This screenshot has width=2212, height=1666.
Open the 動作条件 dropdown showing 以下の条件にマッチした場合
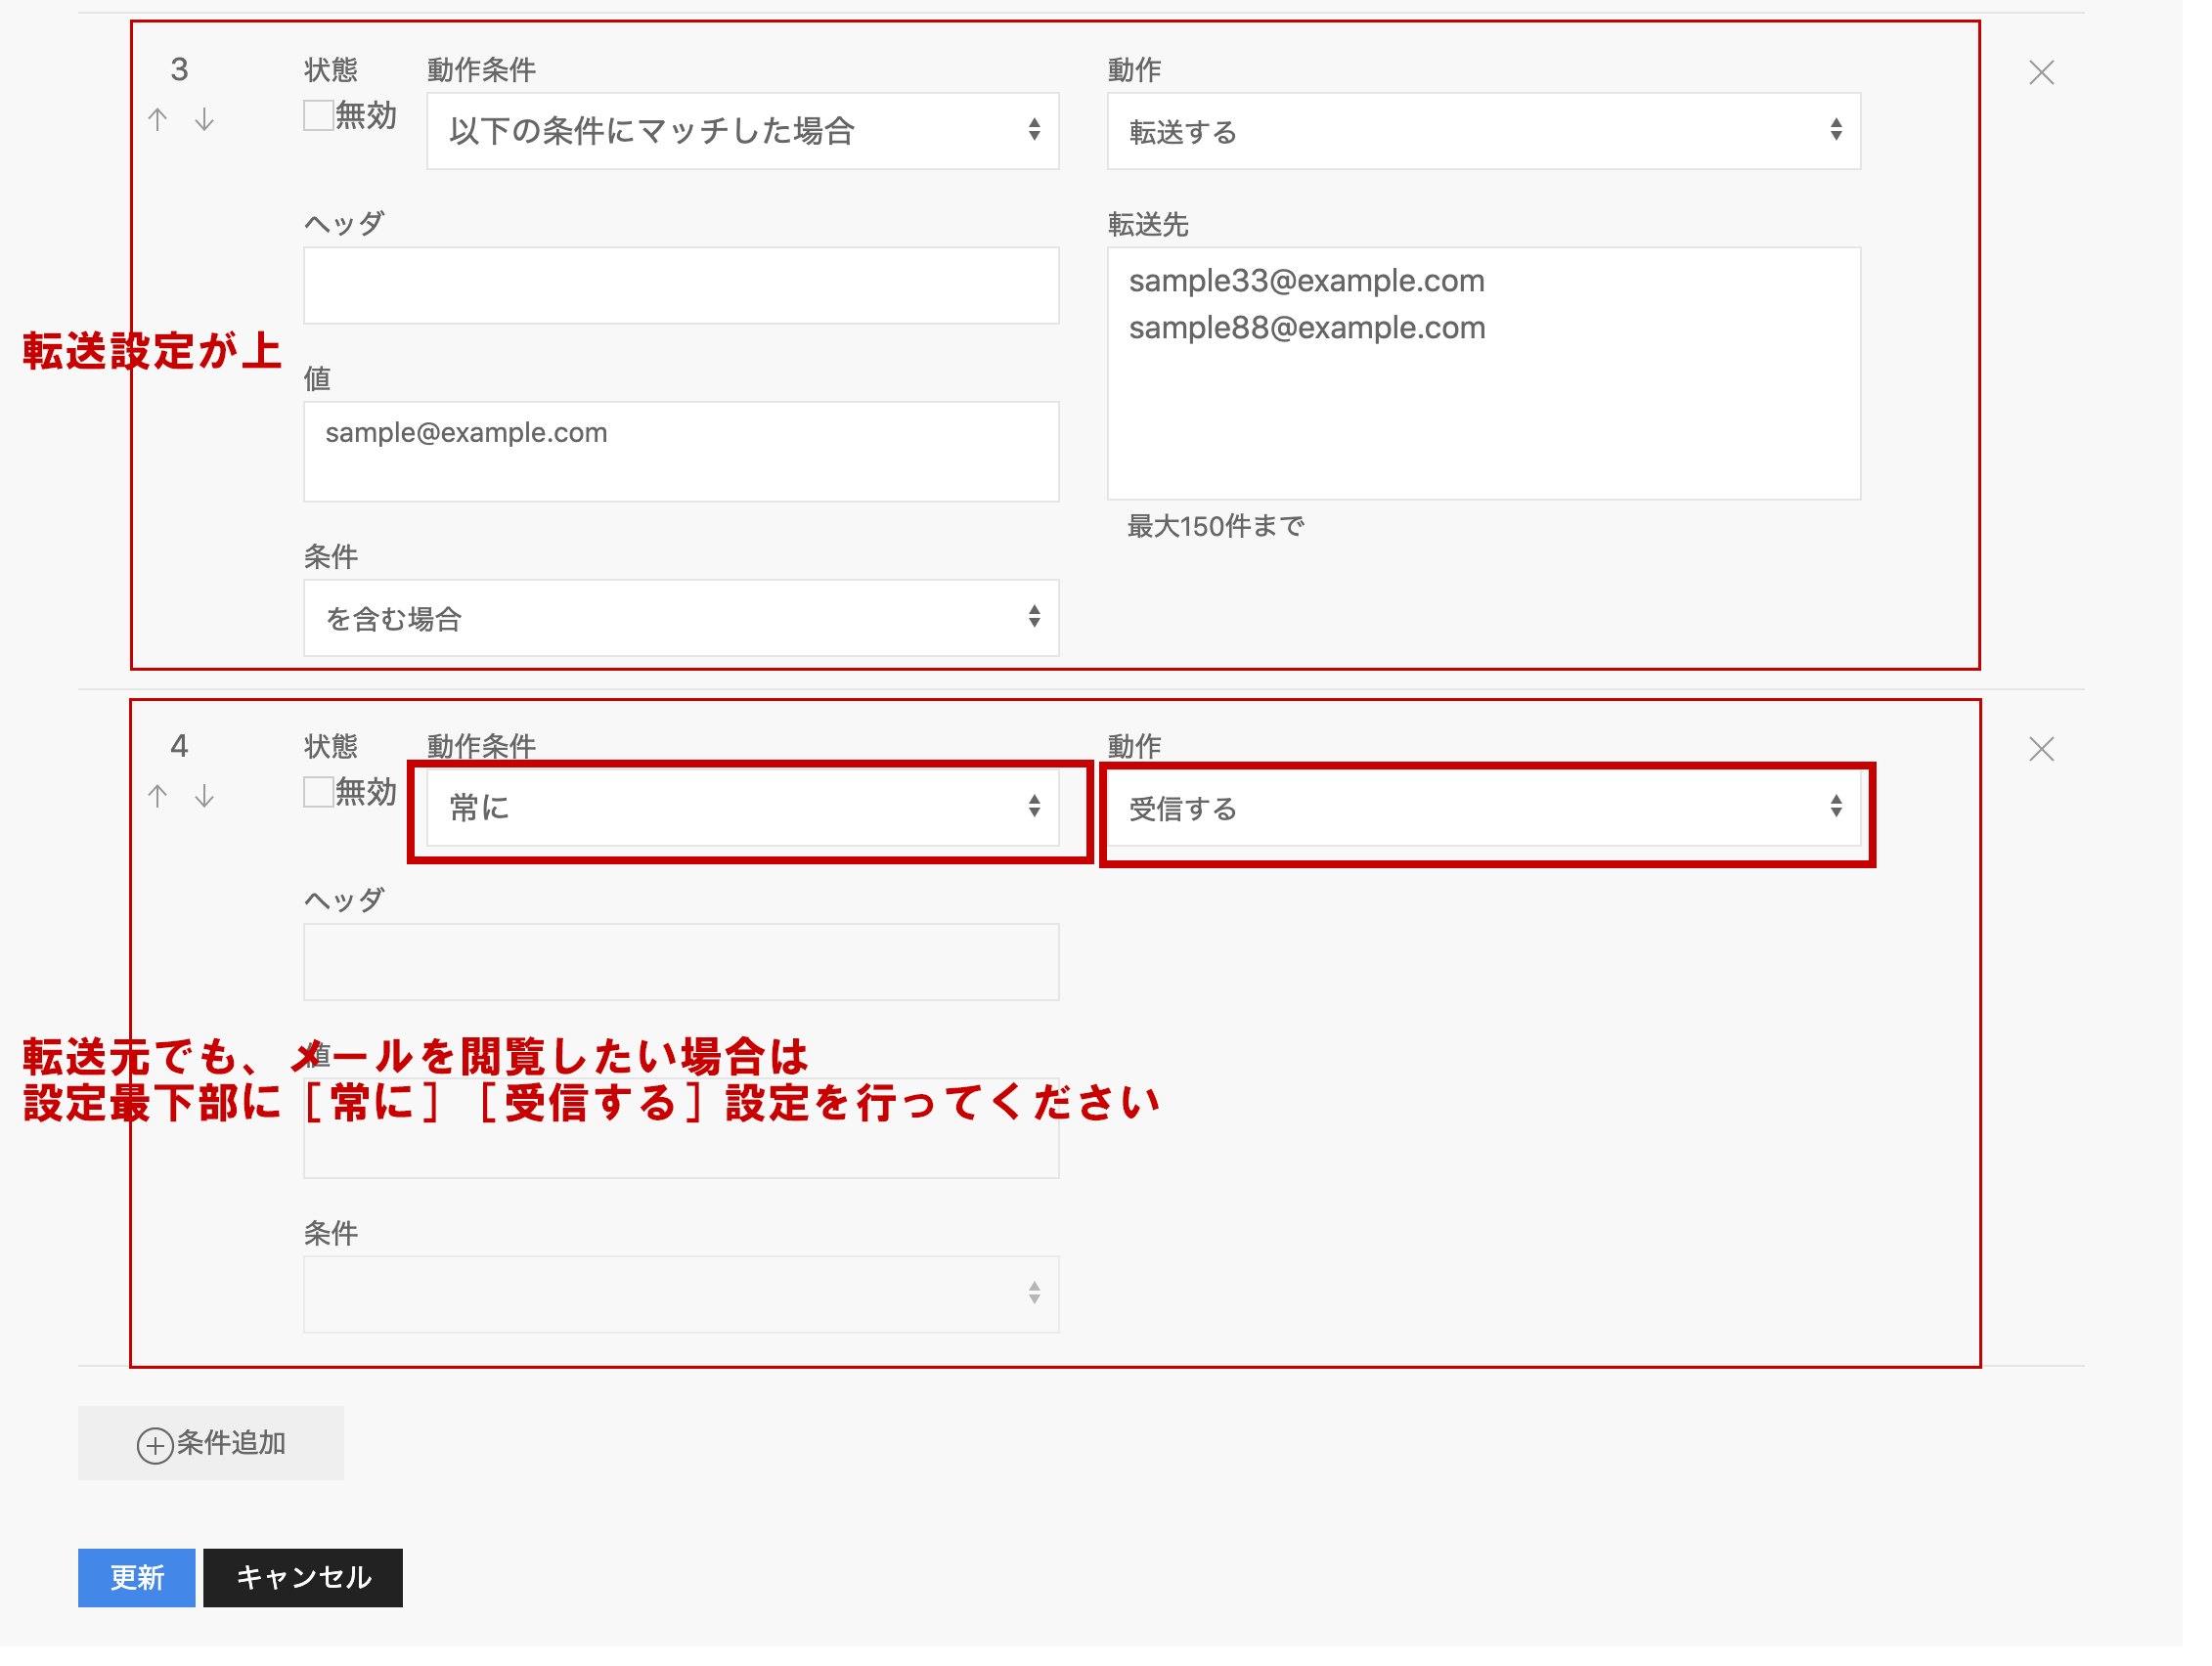[x=742, y=131]
